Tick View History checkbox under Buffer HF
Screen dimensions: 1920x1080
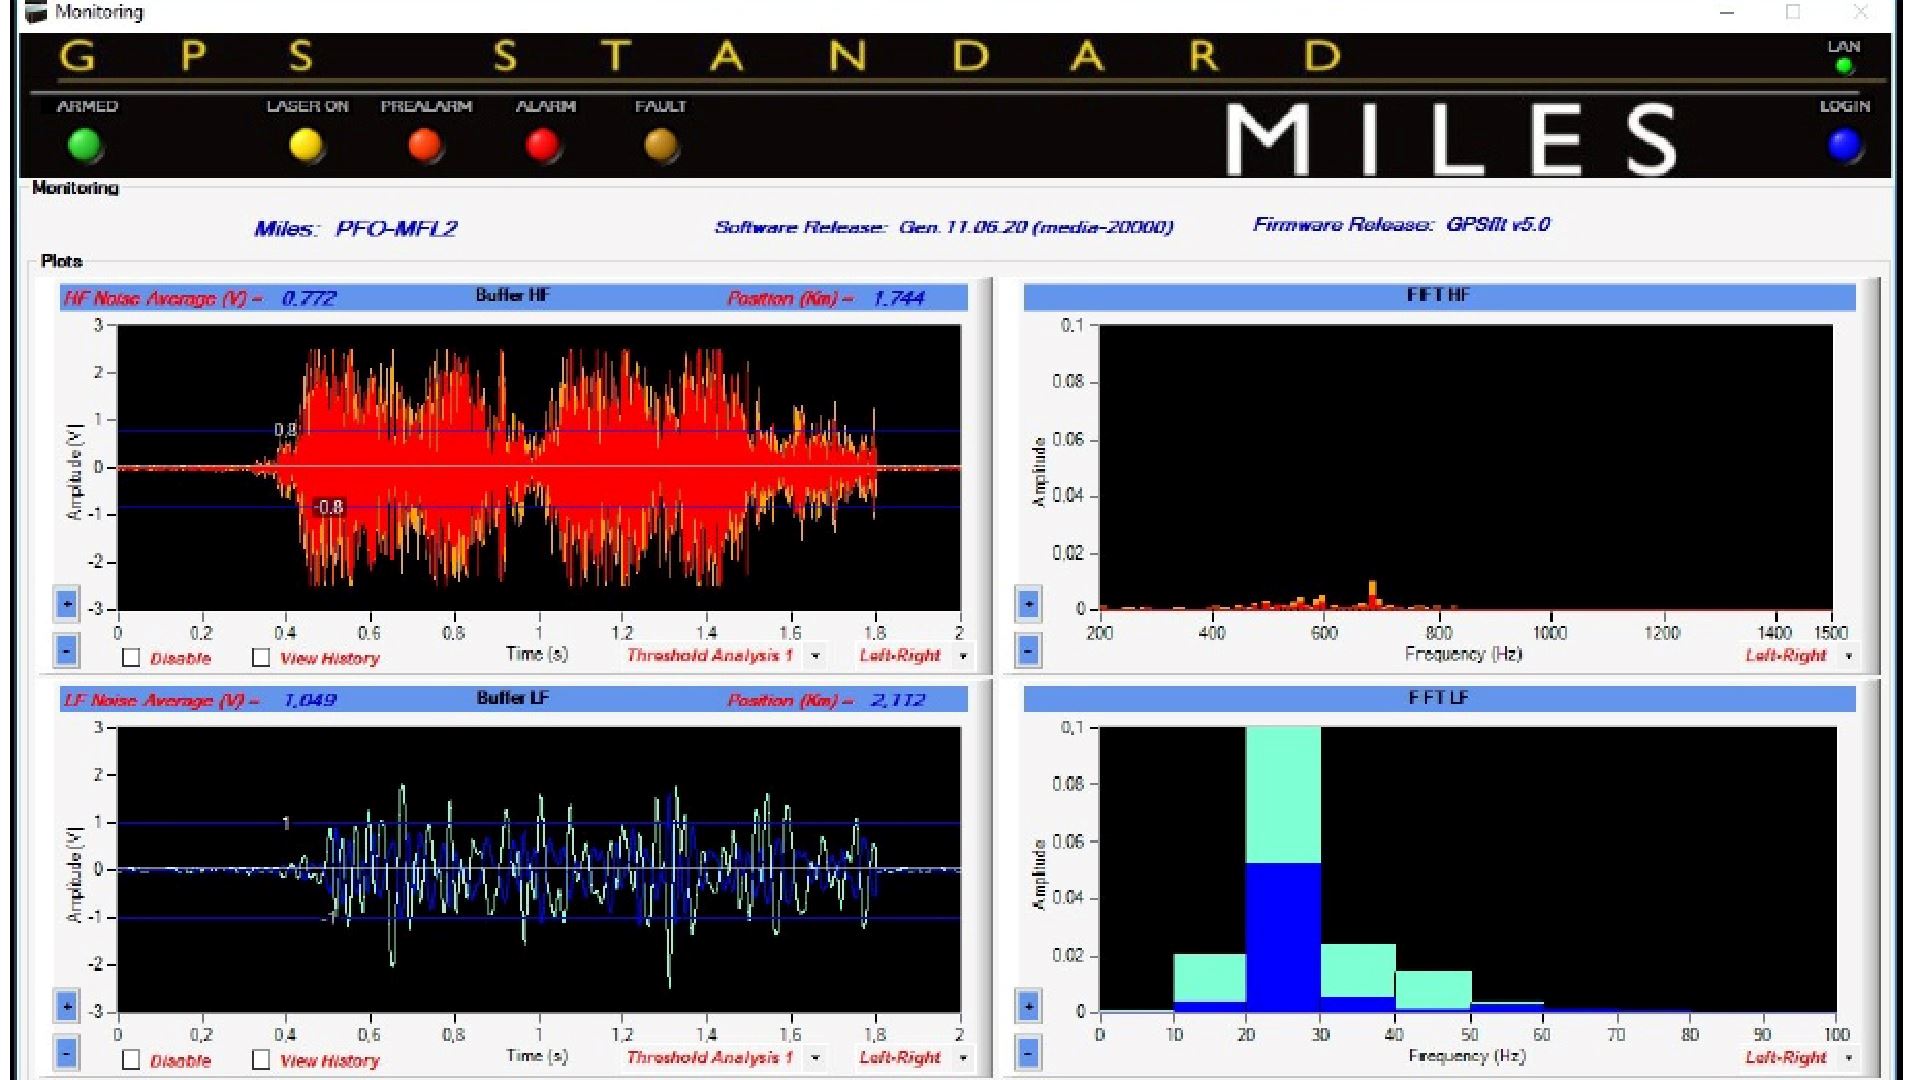(x=261, y=658)
